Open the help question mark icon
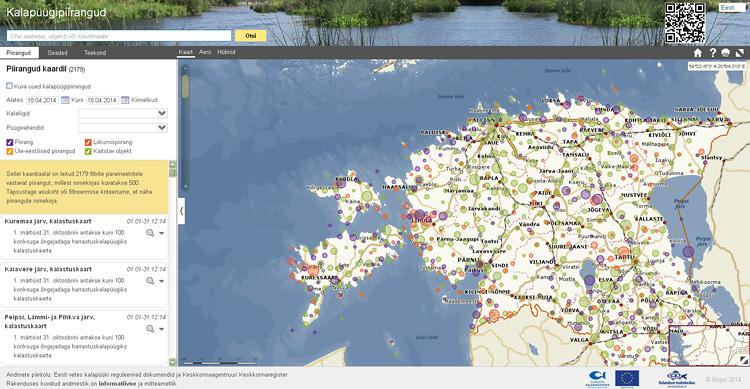Viewport: 750px width, 389px height. pos(713,53)
